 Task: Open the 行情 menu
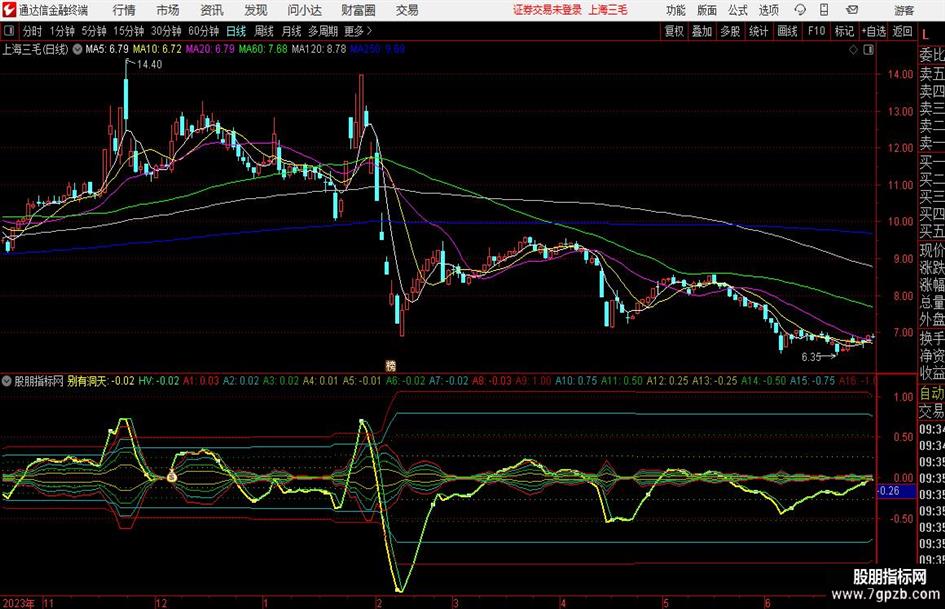(124, 10)
